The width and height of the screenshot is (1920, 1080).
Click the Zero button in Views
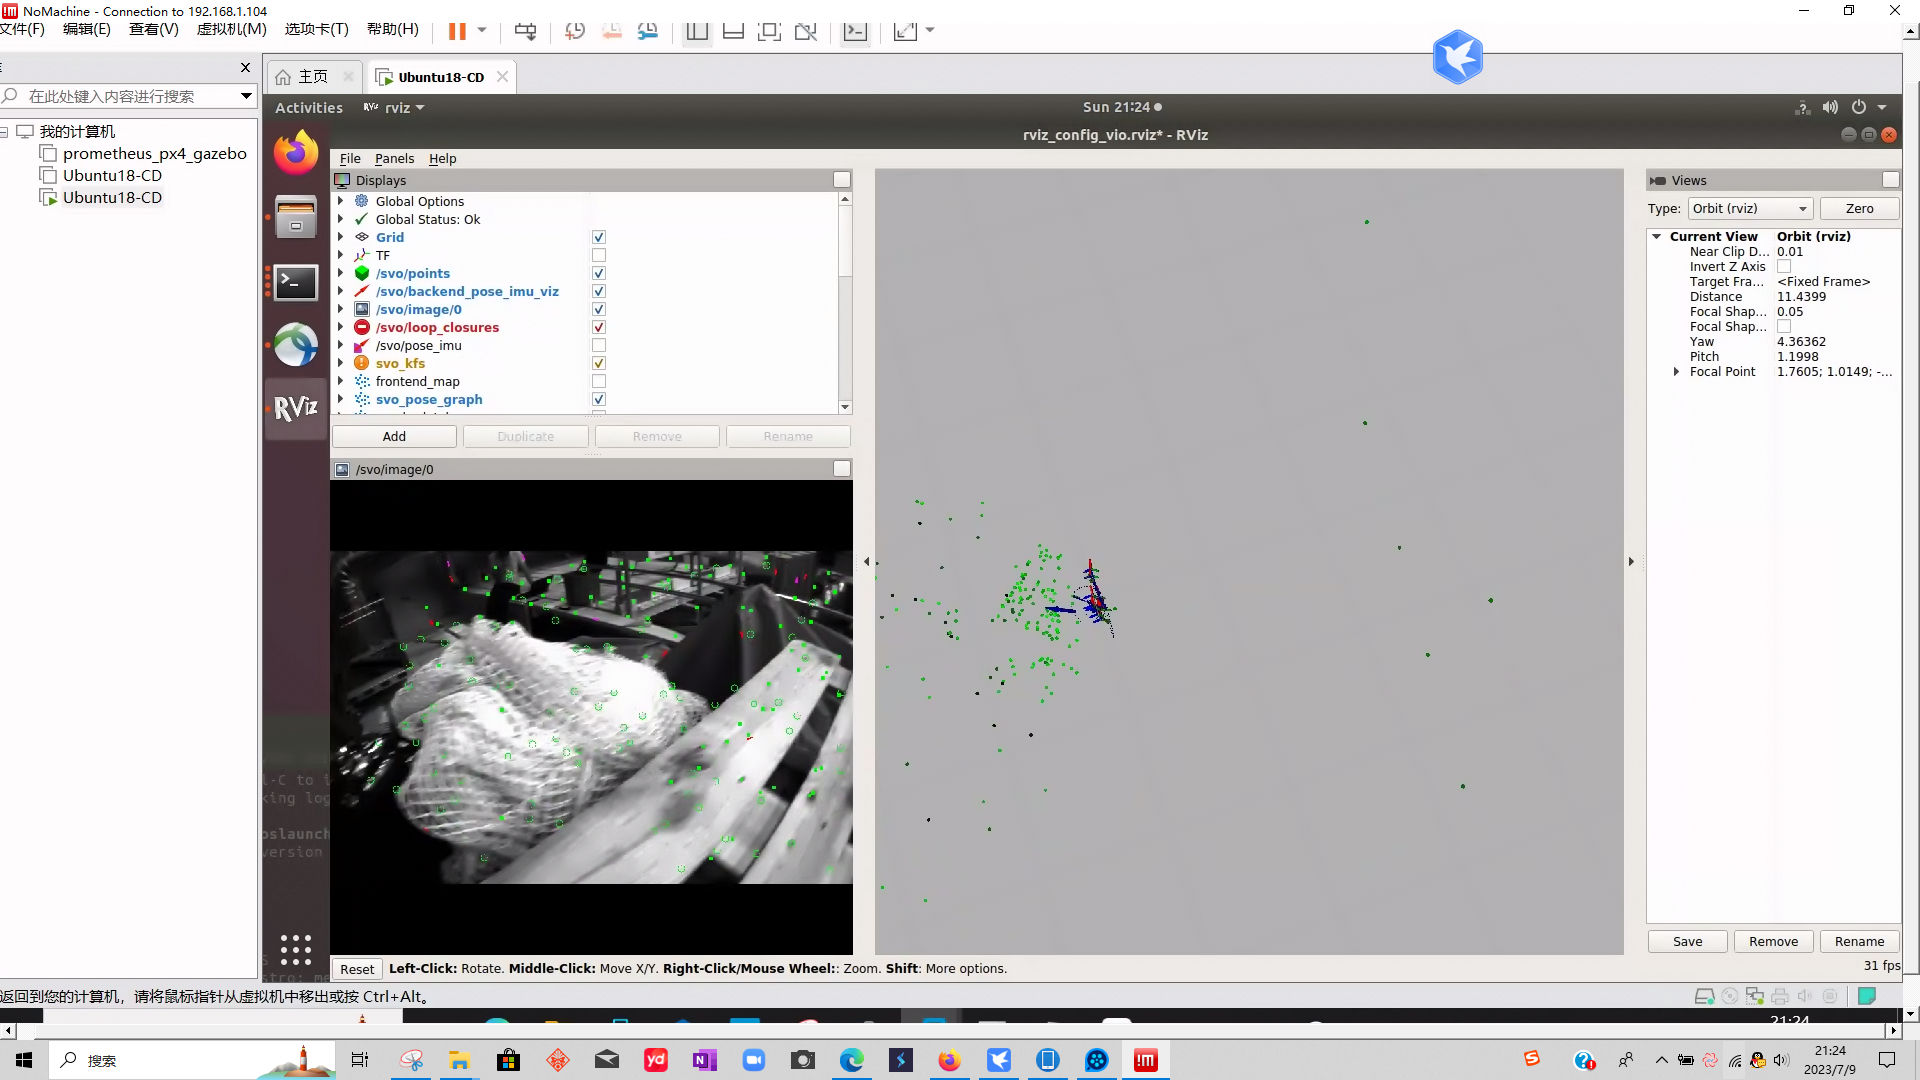pos(1859,208)
